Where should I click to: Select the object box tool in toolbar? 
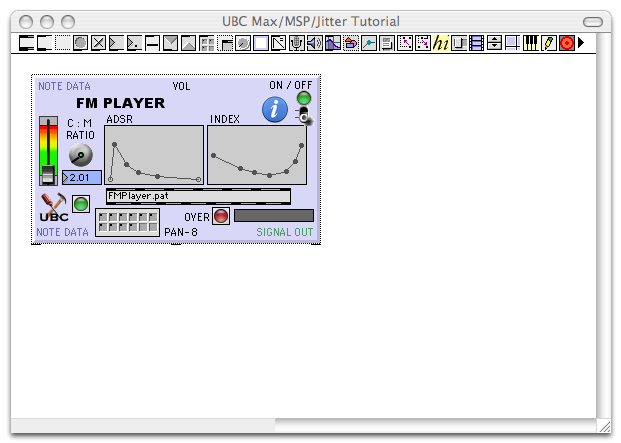pos(27,43)
